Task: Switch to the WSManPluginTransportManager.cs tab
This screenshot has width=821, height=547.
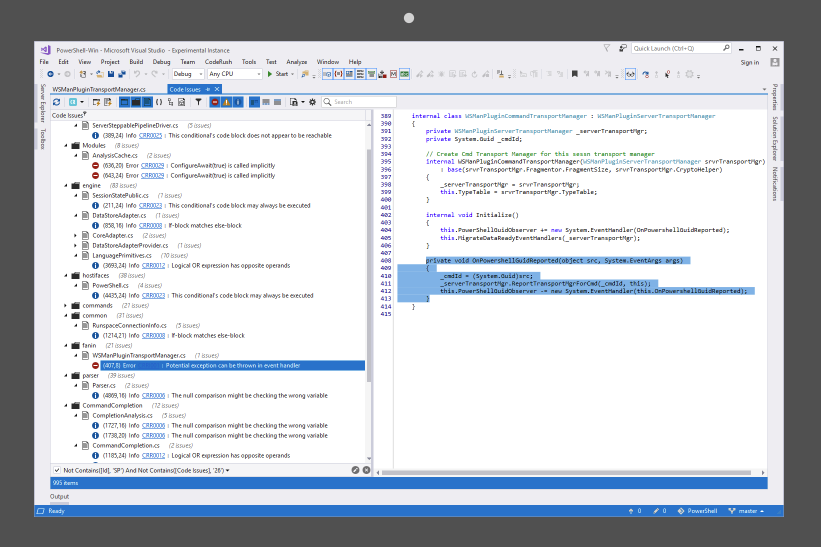Action: (x=99, y=90)
